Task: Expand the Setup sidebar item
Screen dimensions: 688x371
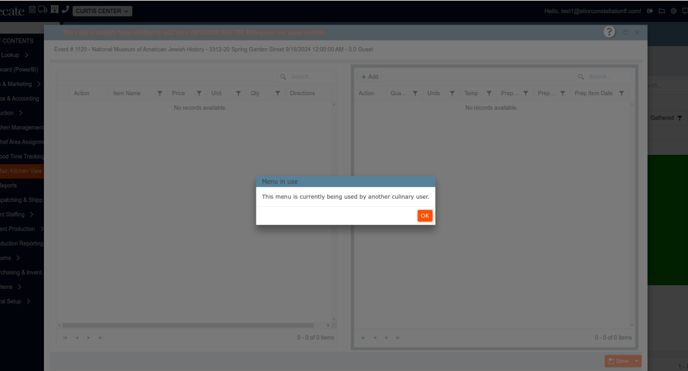Action: pos(28,301)
